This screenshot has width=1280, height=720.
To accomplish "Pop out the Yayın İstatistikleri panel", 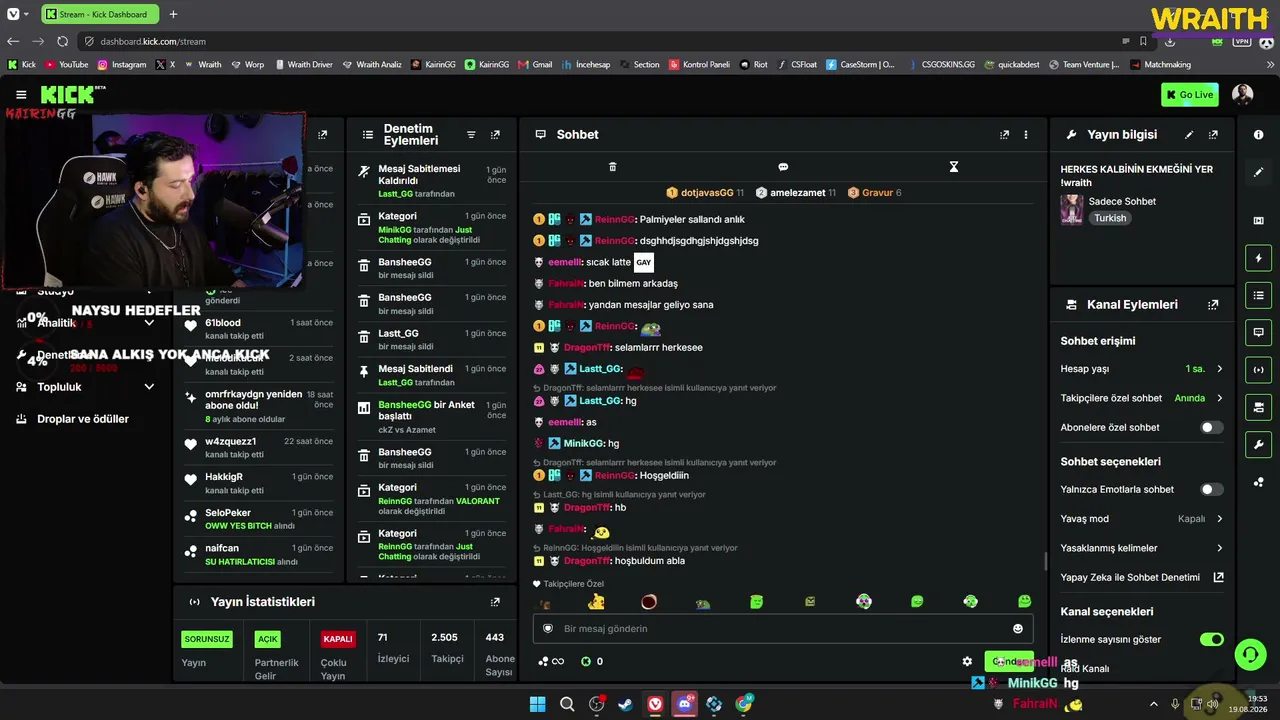I will (x=495, y=602).
